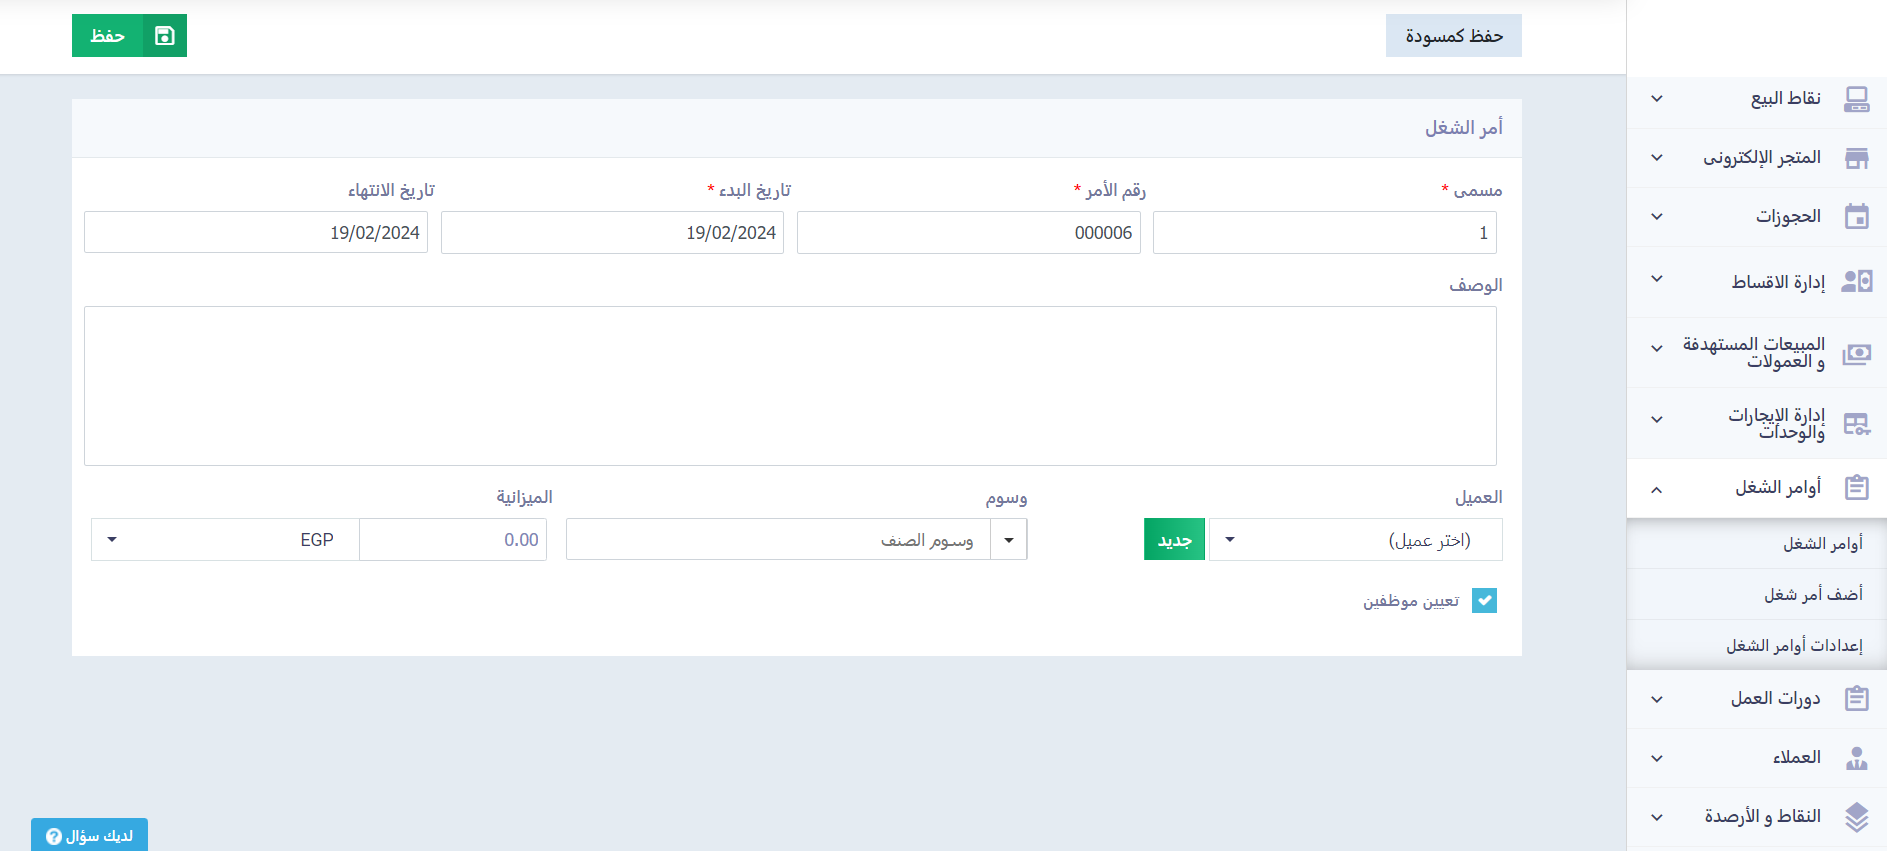Click the green new customer button
Screen dimensions: 1887x851
pyautogui.click(x=1174, y=540)
